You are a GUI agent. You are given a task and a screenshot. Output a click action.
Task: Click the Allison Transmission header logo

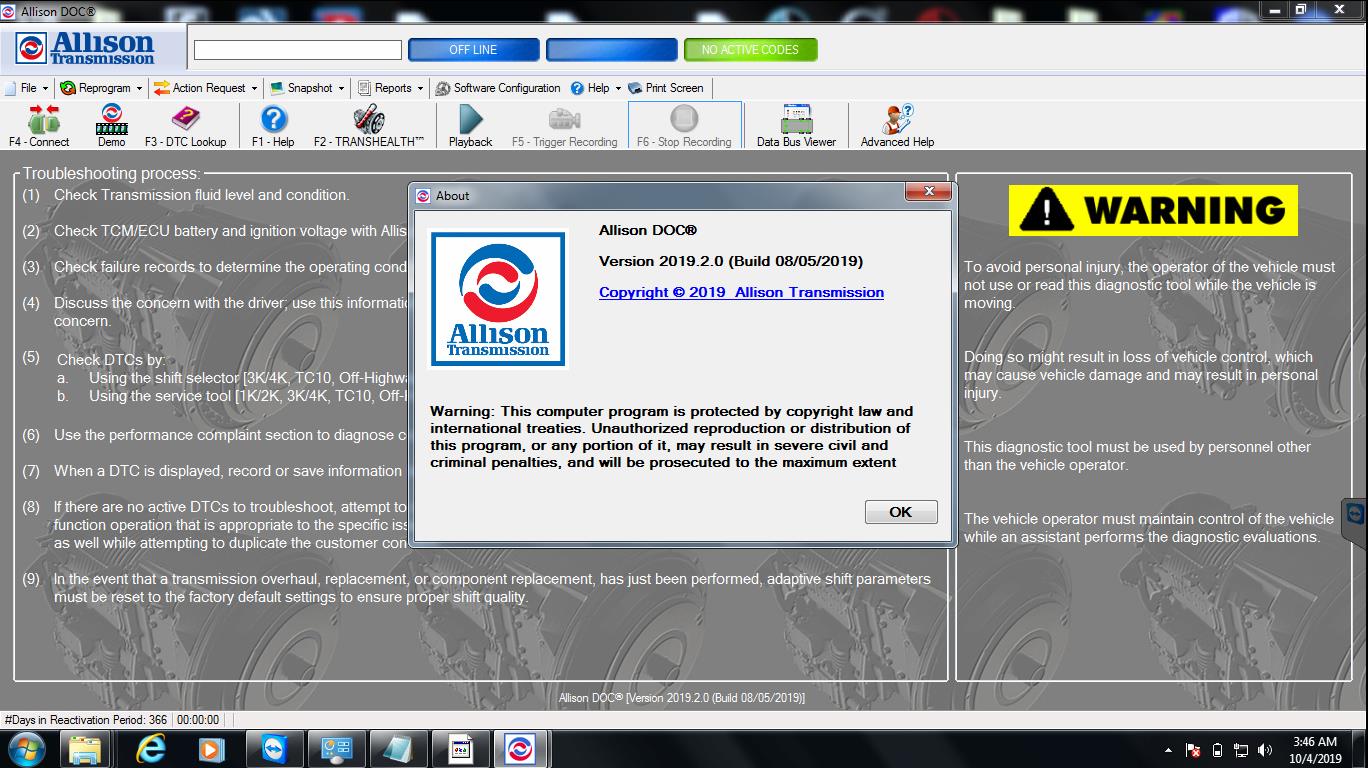[86, 48]
